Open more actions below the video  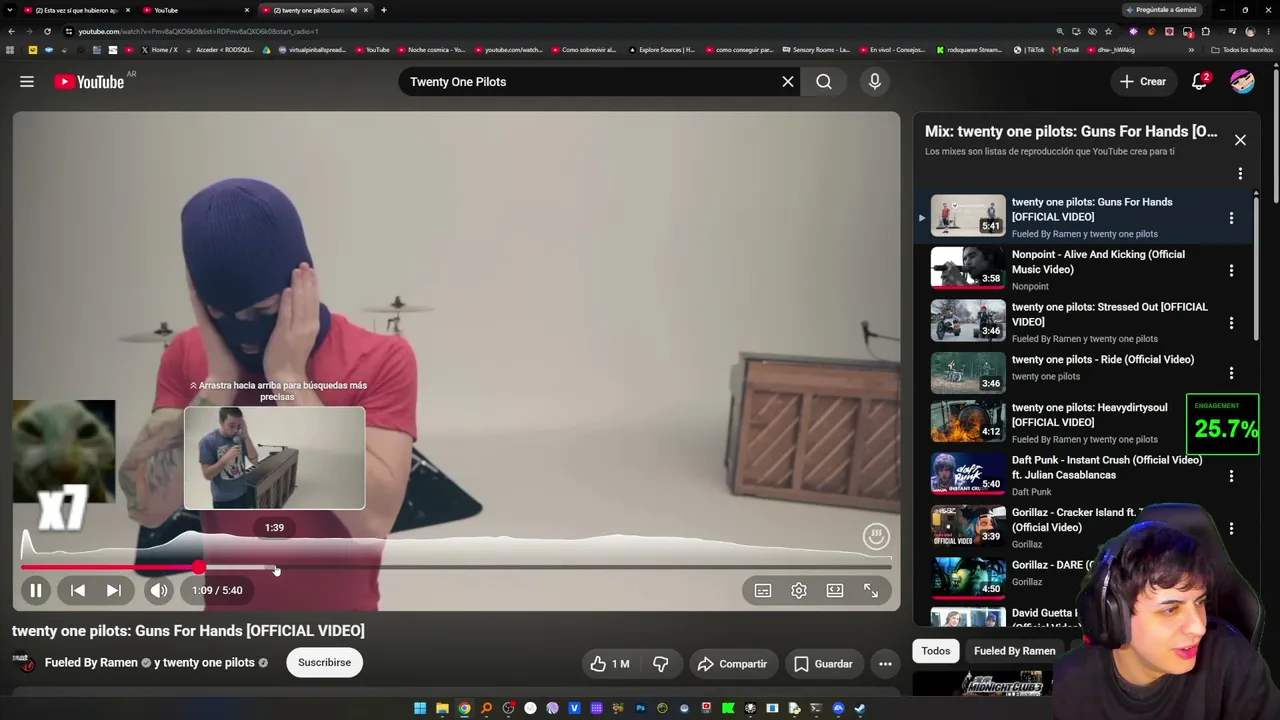point(885,664)
